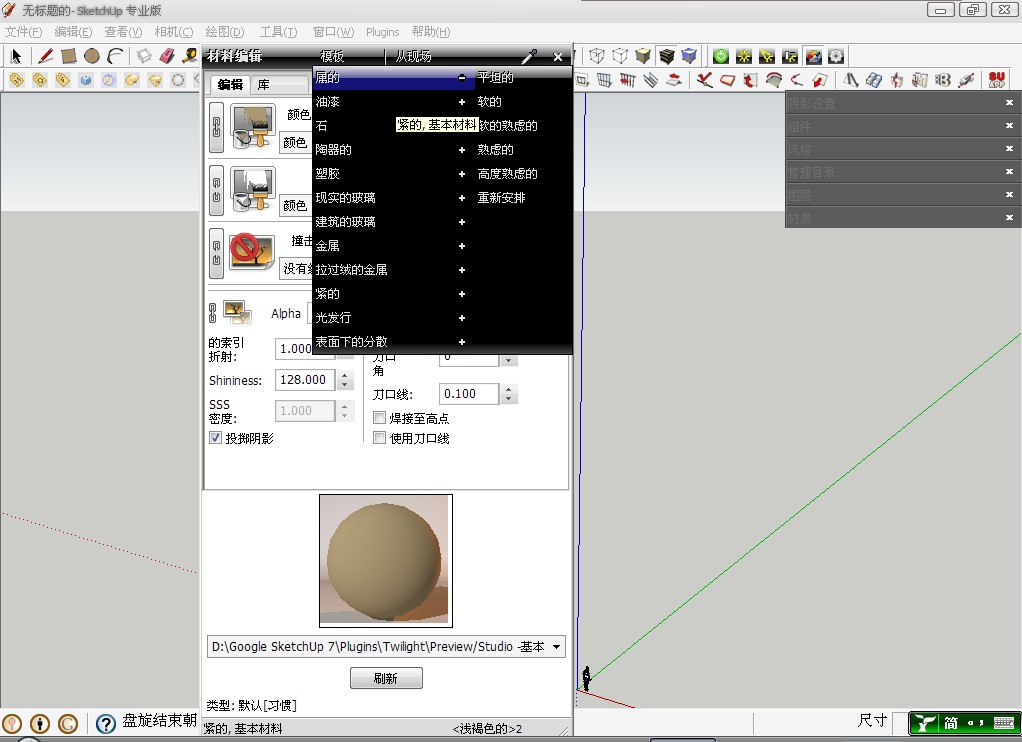This screenshot has width=1022, height=742.
Task: Select the 编辑 edit tab
Action: tap(230, 85)
